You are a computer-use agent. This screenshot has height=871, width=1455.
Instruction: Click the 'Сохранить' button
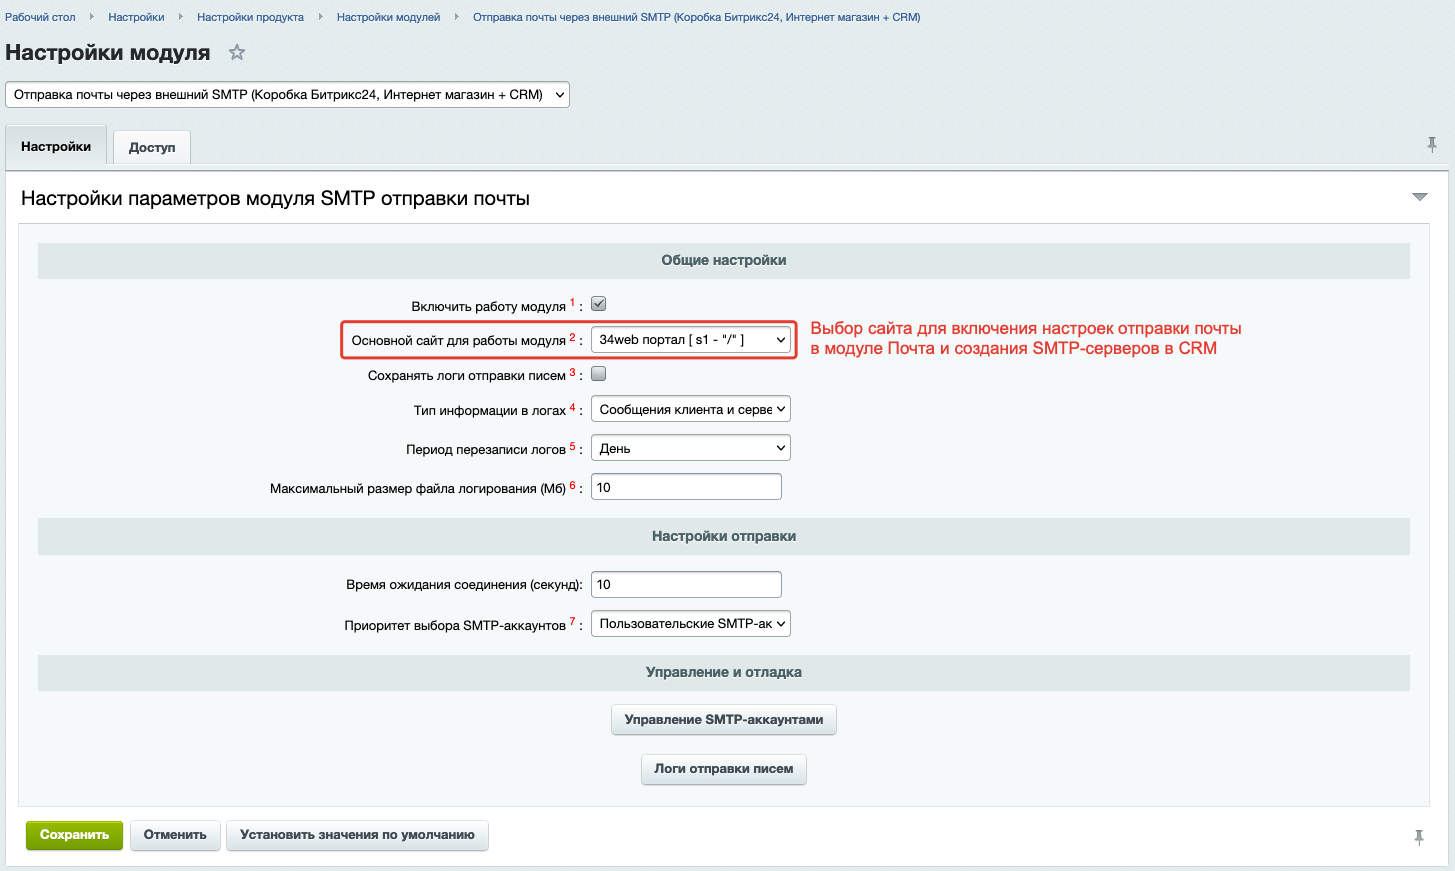tap(74, 835)
